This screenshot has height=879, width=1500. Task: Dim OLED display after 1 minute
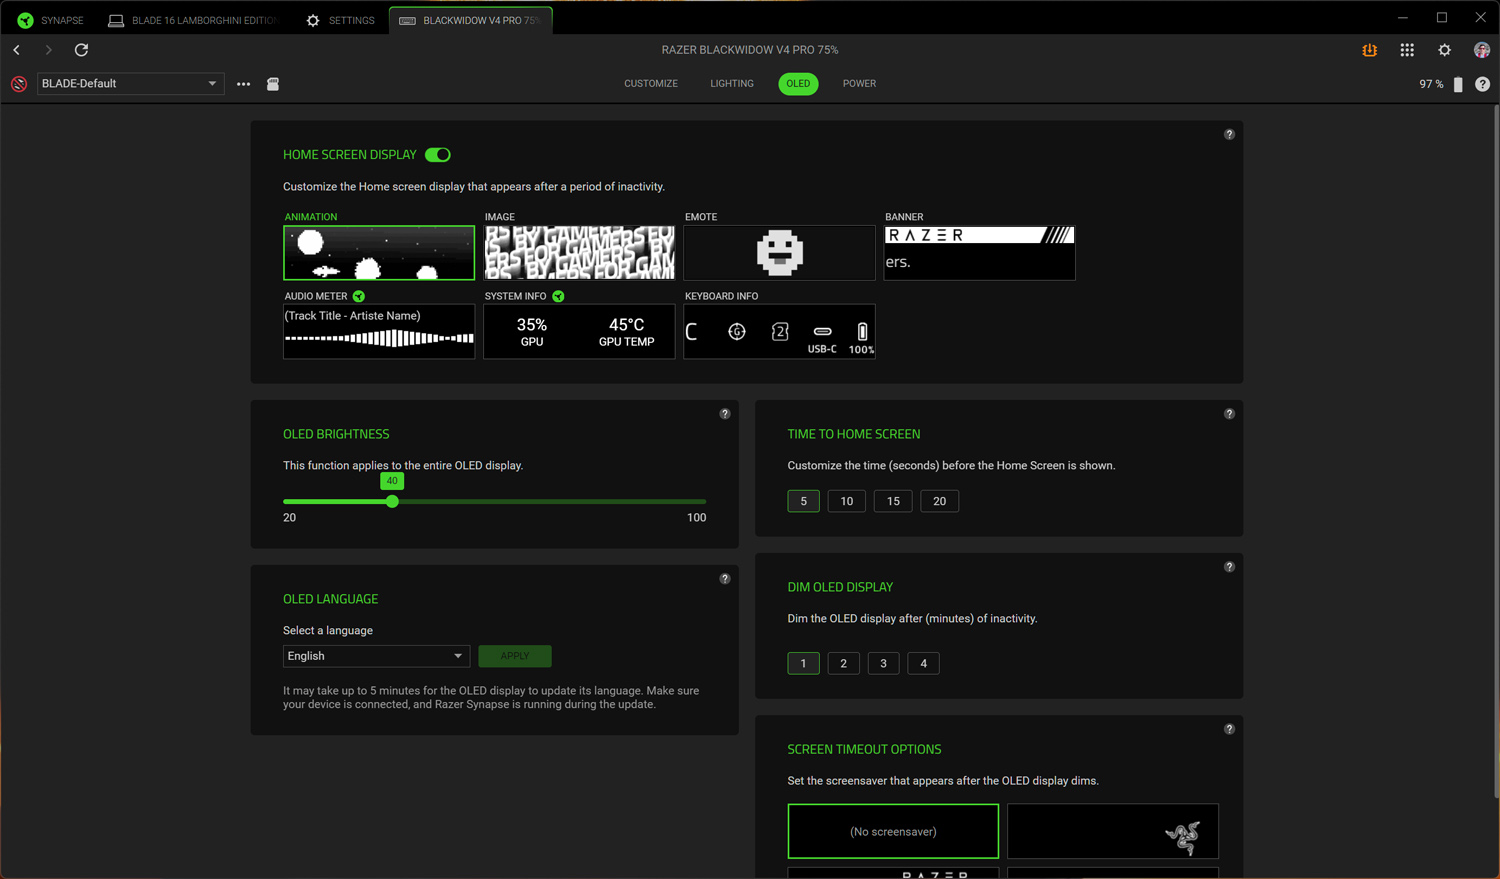803,663
